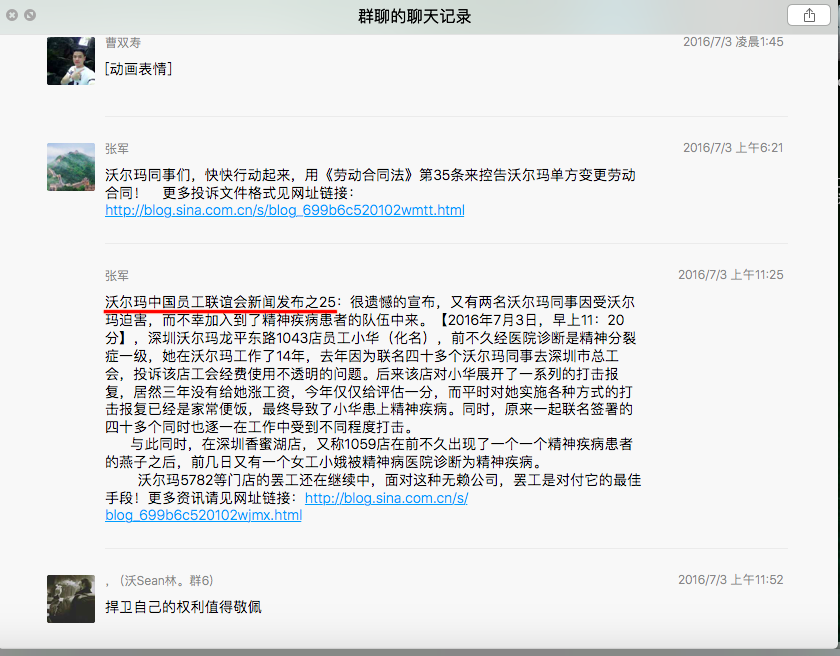Close the chat history window
This screenshot has width=840, height=656.
click(12, 15)
